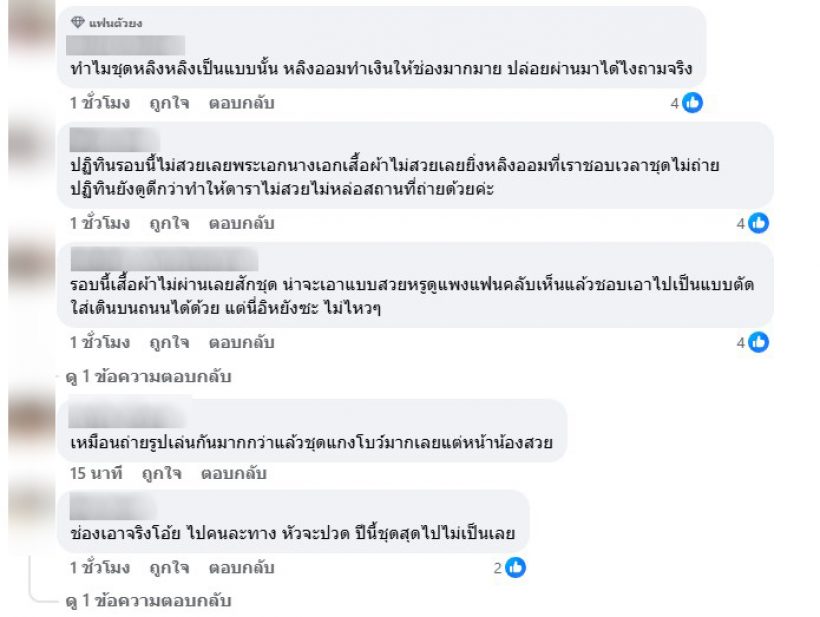Toggle ถูกใจ on the 'ปฏิทินรอบนี้ไม่สวยเลย' comment

coord(169,223)
